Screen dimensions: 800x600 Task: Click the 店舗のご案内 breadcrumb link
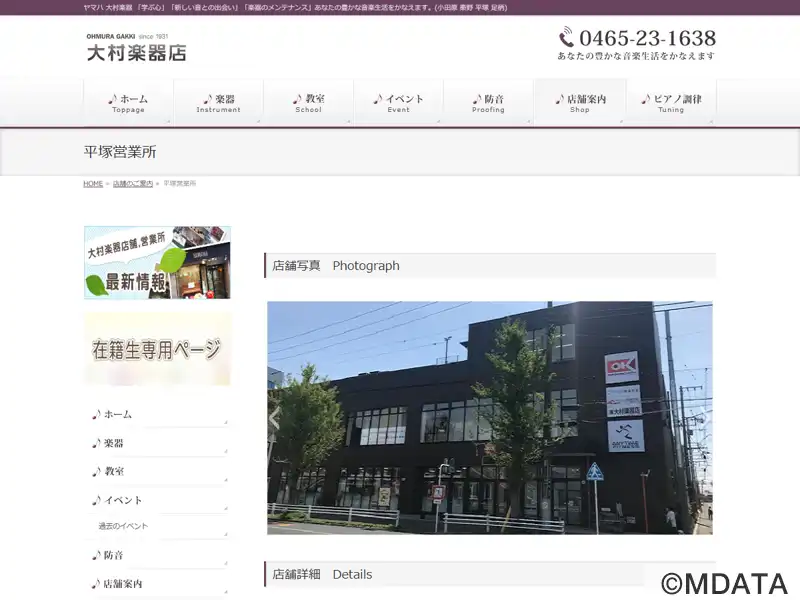[x=133, y=184]
